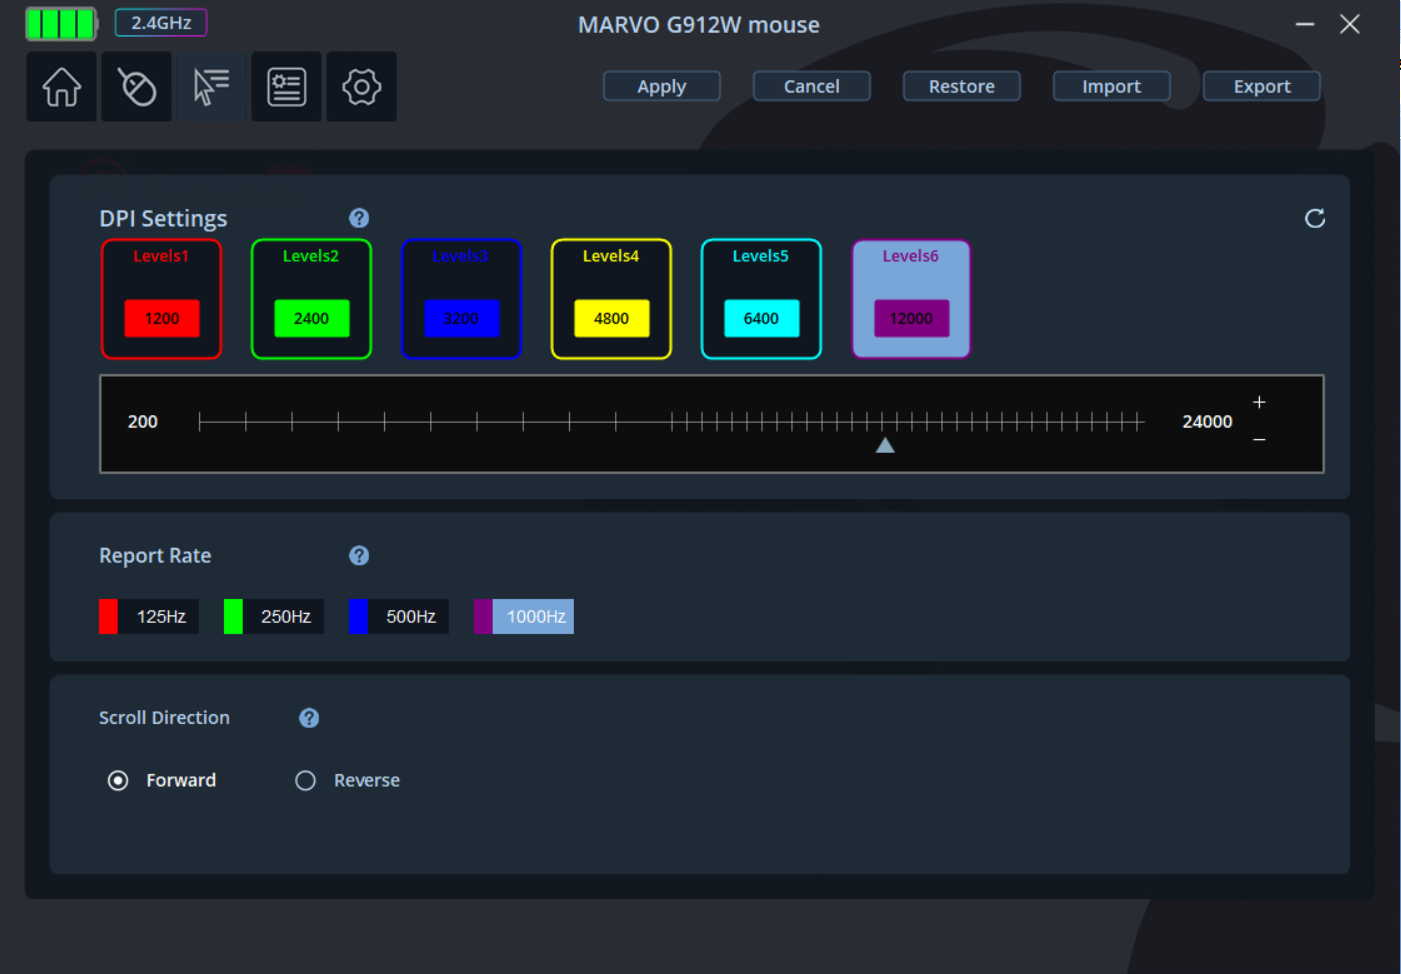Open the macro list icon

(x=286, y=87)
